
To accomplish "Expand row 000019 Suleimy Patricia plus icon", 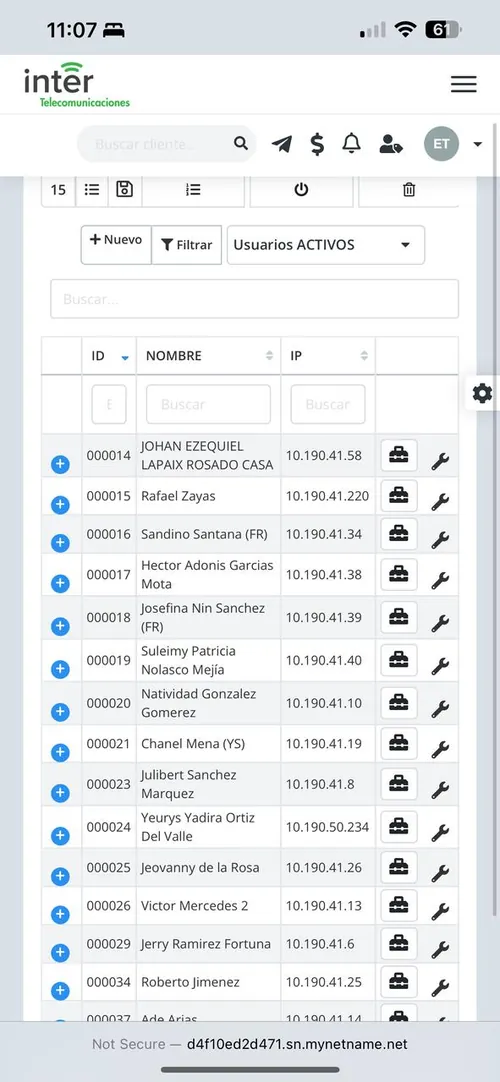I will (60, 669).
